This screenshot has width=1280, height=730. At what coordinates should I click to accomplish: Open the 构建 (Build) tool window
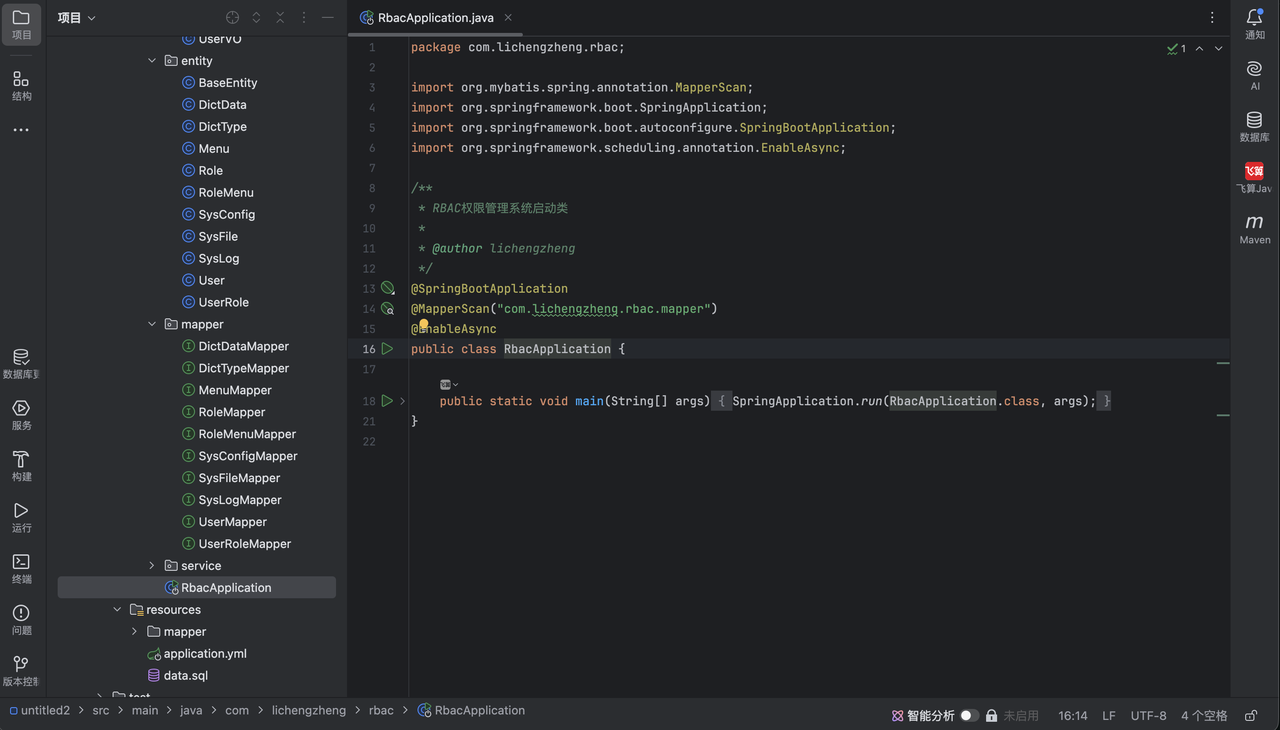click(x=21, y=466)
